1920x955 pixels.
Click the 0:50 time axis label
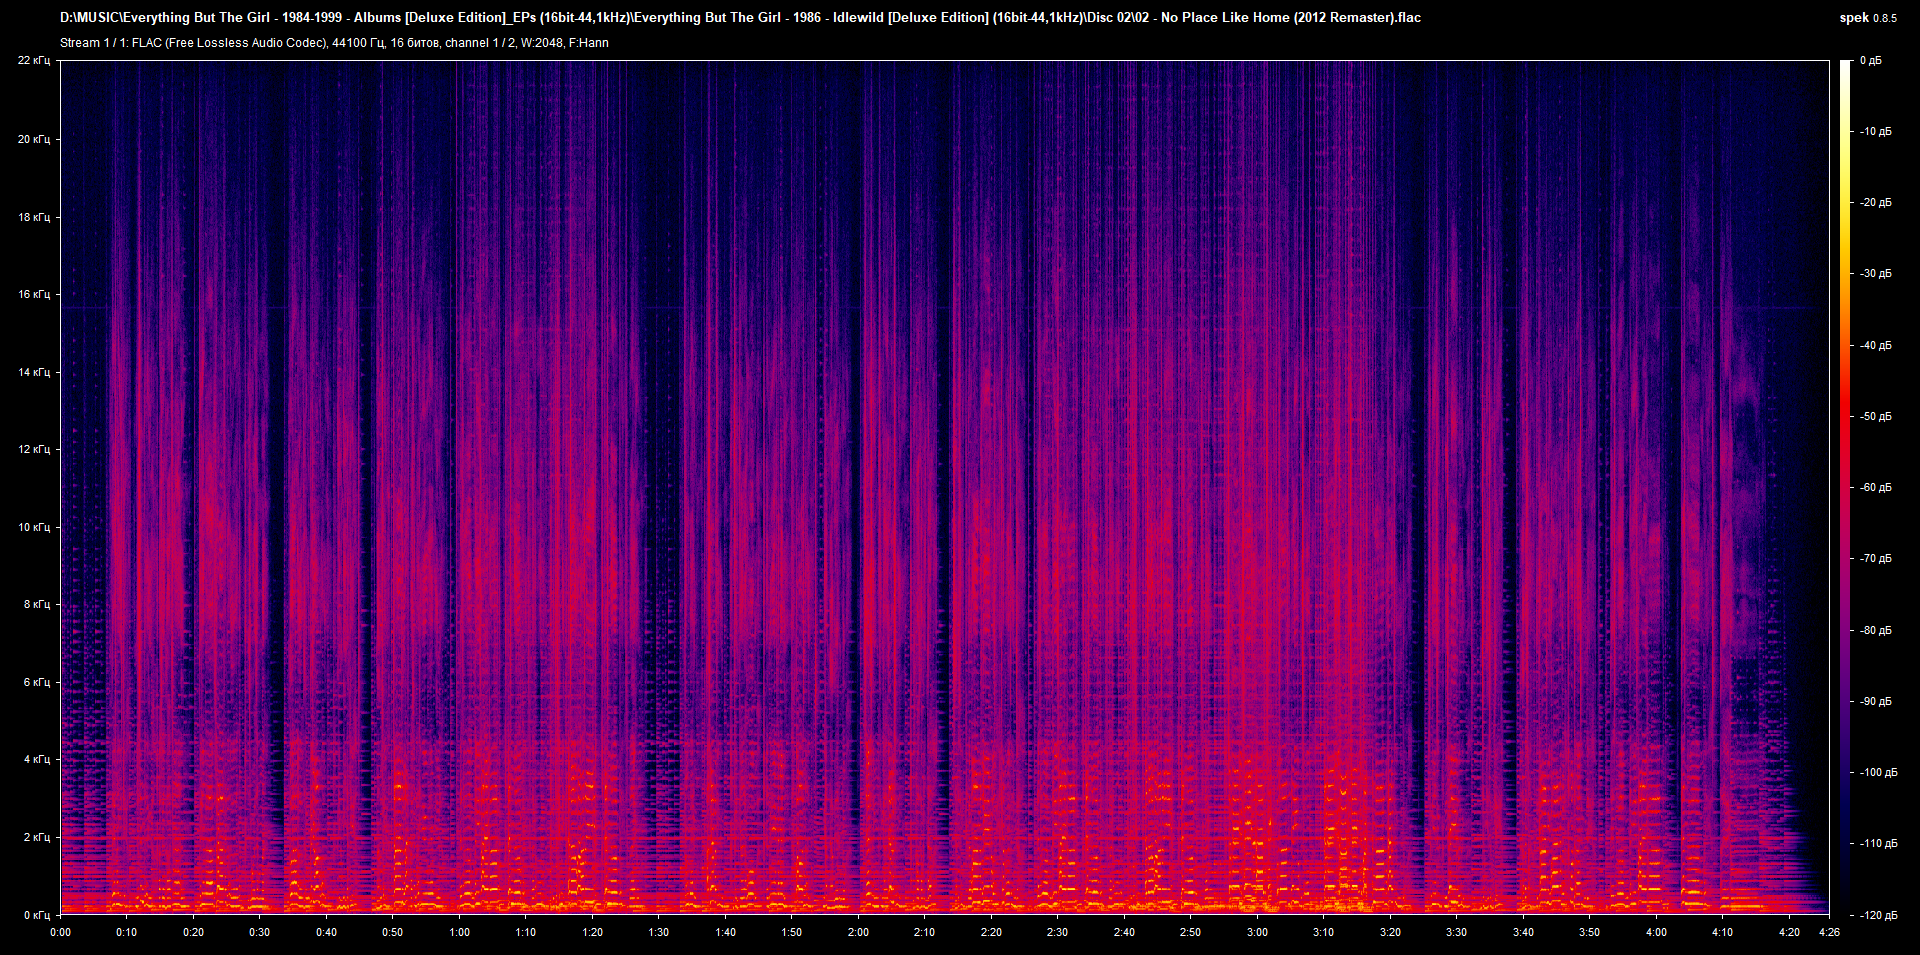pyautogui.click(x=393, y=932)
